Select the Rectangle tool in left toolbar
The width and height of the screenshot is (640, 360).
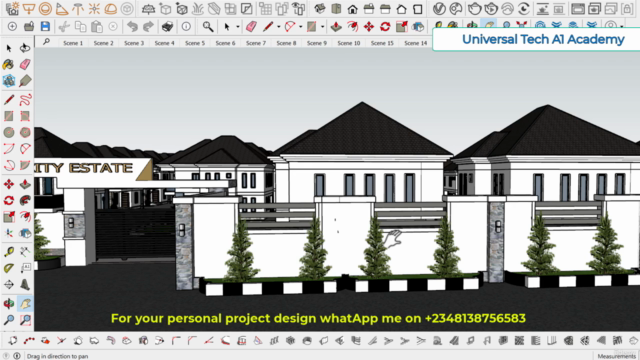(x=9, y=116)
